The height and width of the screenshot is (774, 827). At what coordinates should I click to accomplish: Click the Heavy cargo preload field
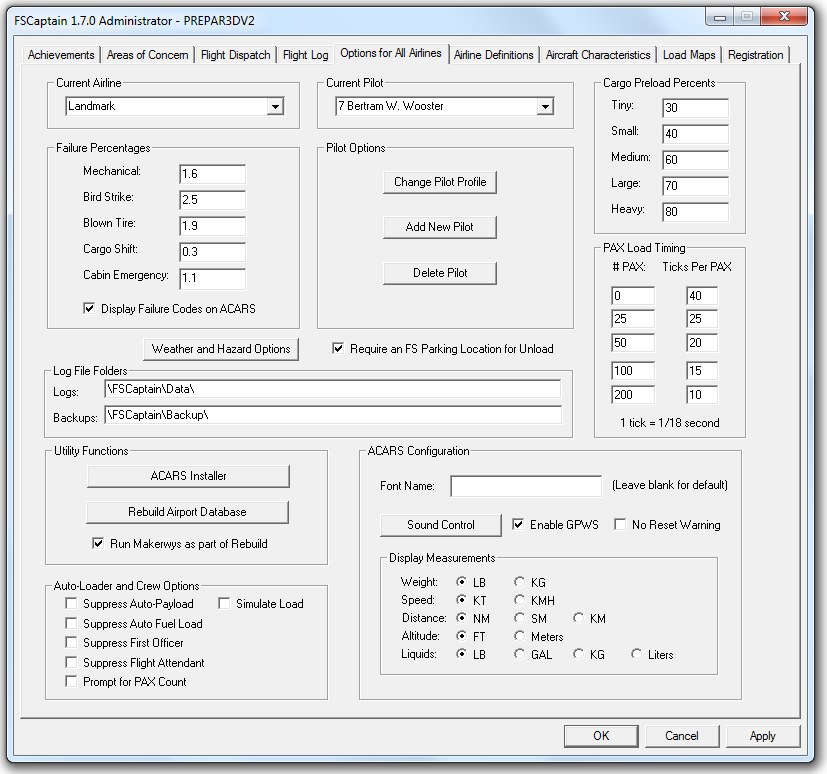pos(696,212)
